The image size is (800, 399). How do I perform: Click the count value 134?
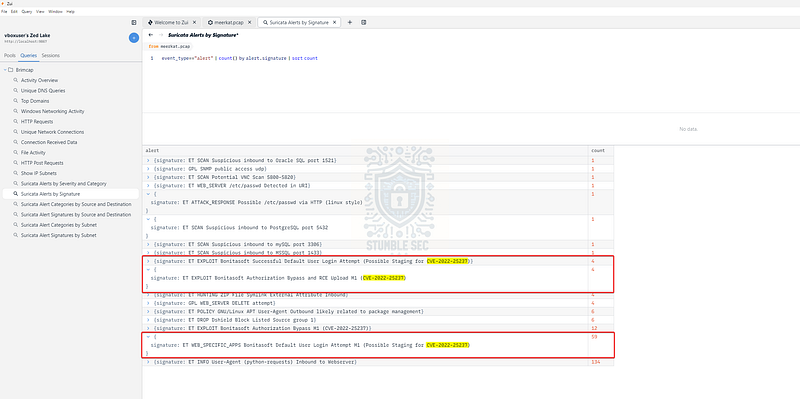[x=595, y=362]
